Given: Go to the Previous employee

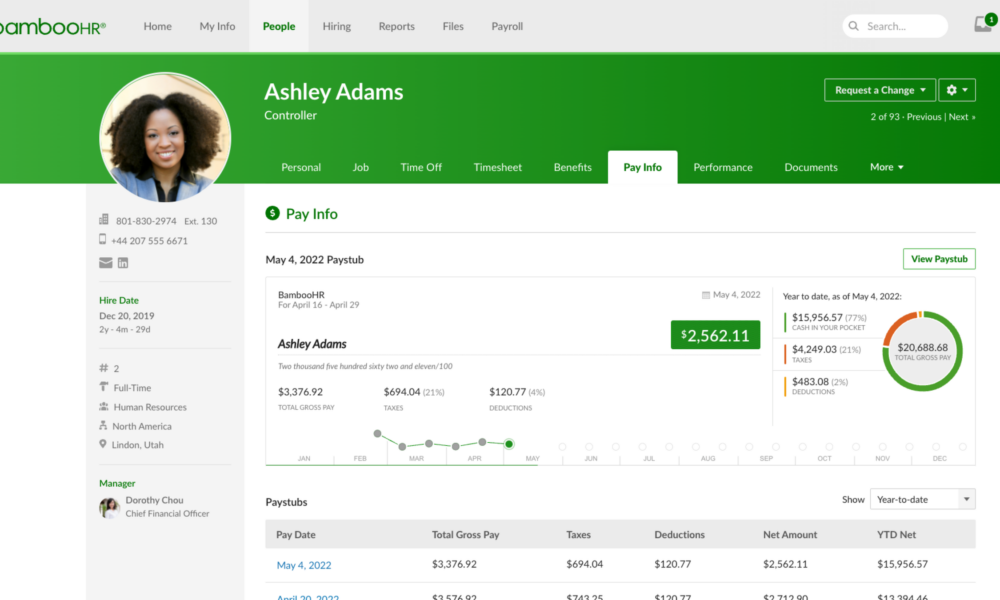Looking at the screenshot, I should coord(923,117).
